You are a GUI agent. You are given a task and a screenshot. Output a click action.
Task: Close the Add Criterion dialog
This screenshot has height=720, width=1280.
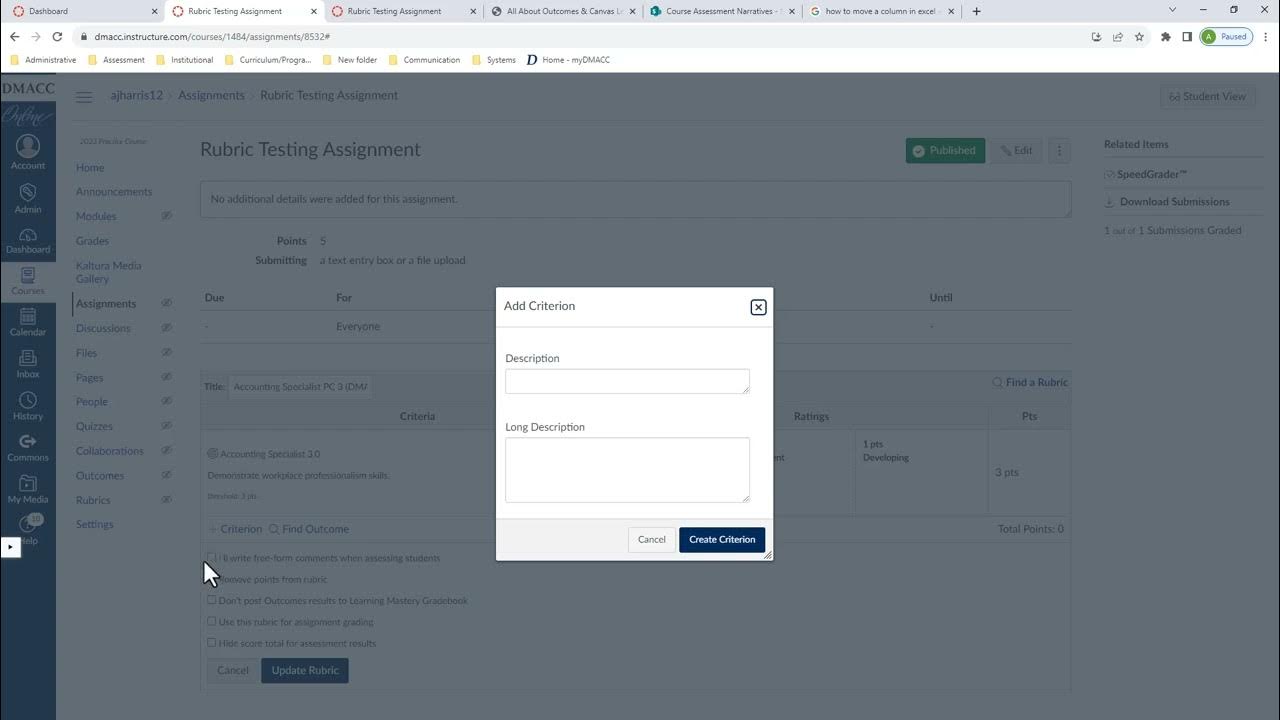pyautogui.click(x=758, y=307)
